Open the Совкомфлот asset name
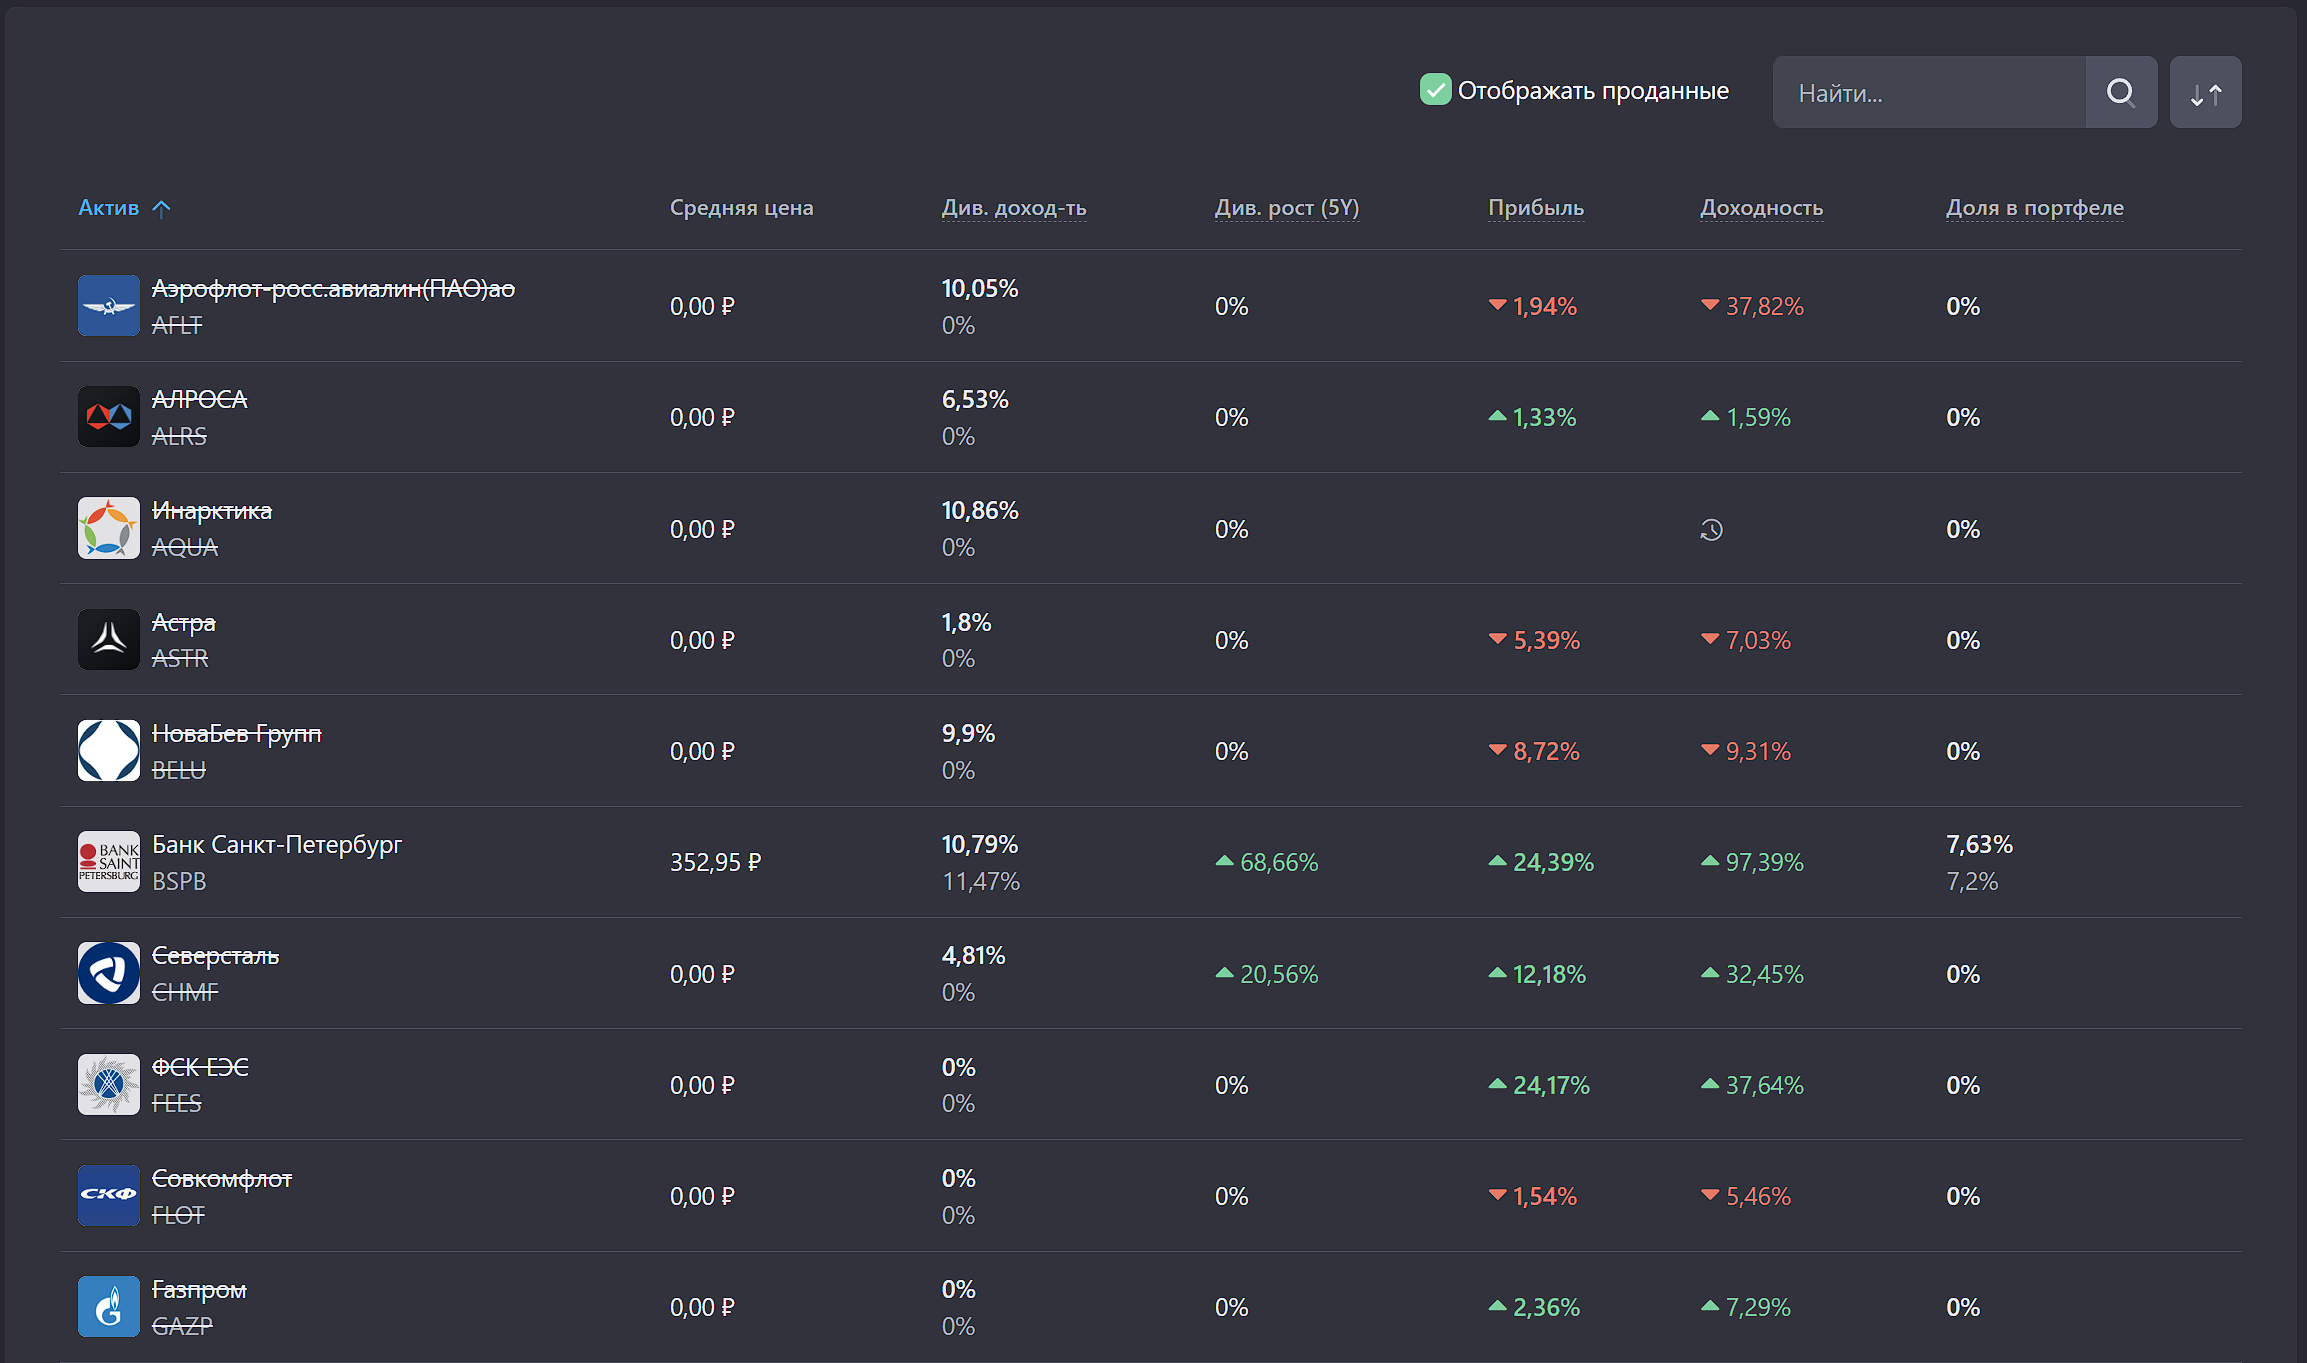 (x=222, y=1178)
